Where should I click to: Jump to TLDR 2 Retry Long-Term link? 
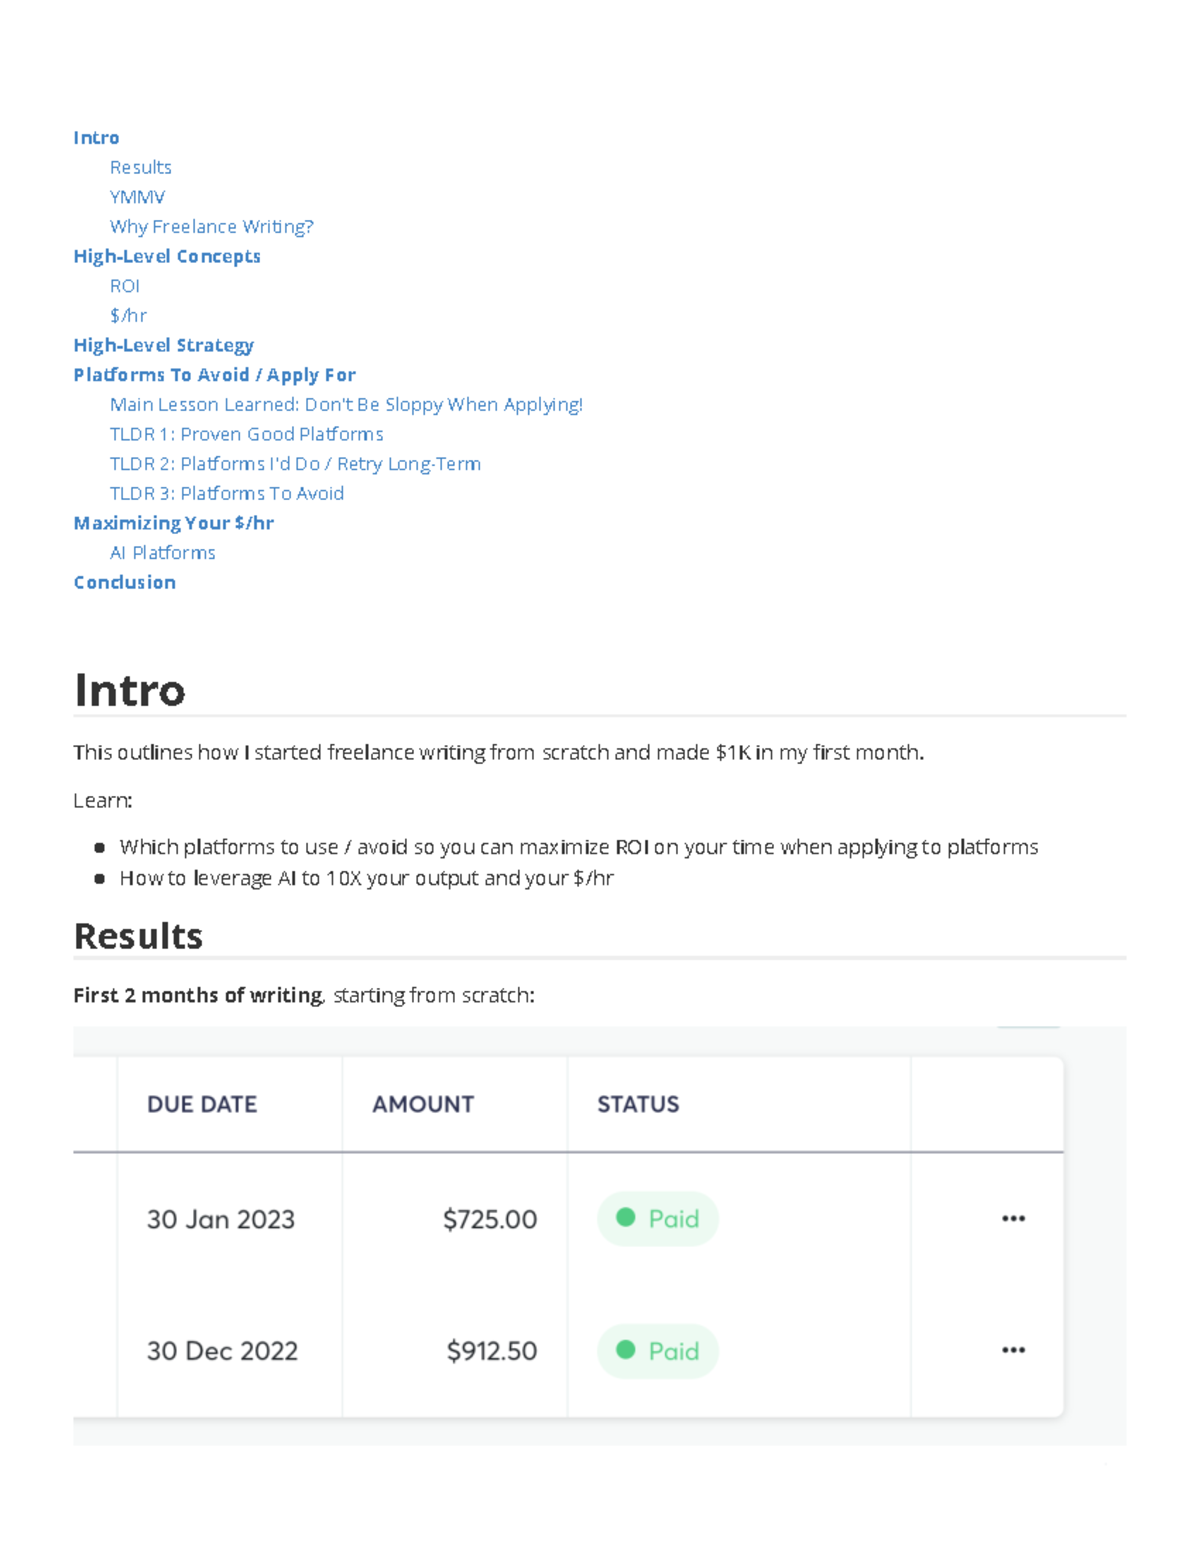tap(295, 464)
